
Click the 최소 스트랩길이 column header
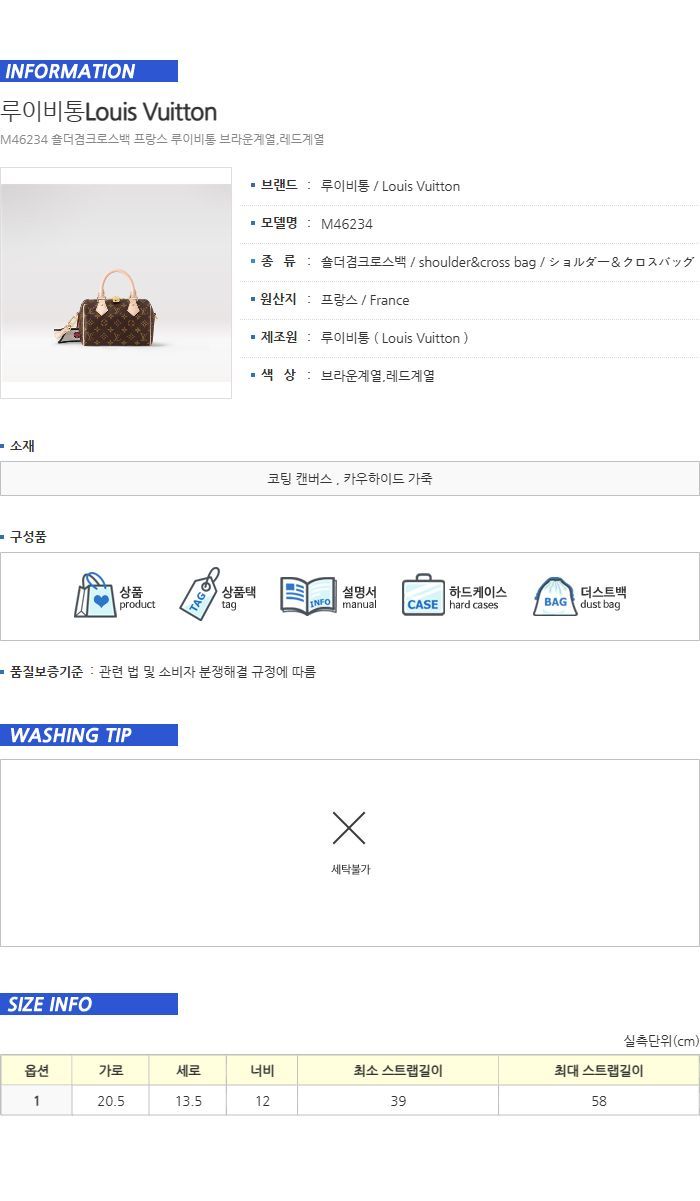[x=398, y=1070]
